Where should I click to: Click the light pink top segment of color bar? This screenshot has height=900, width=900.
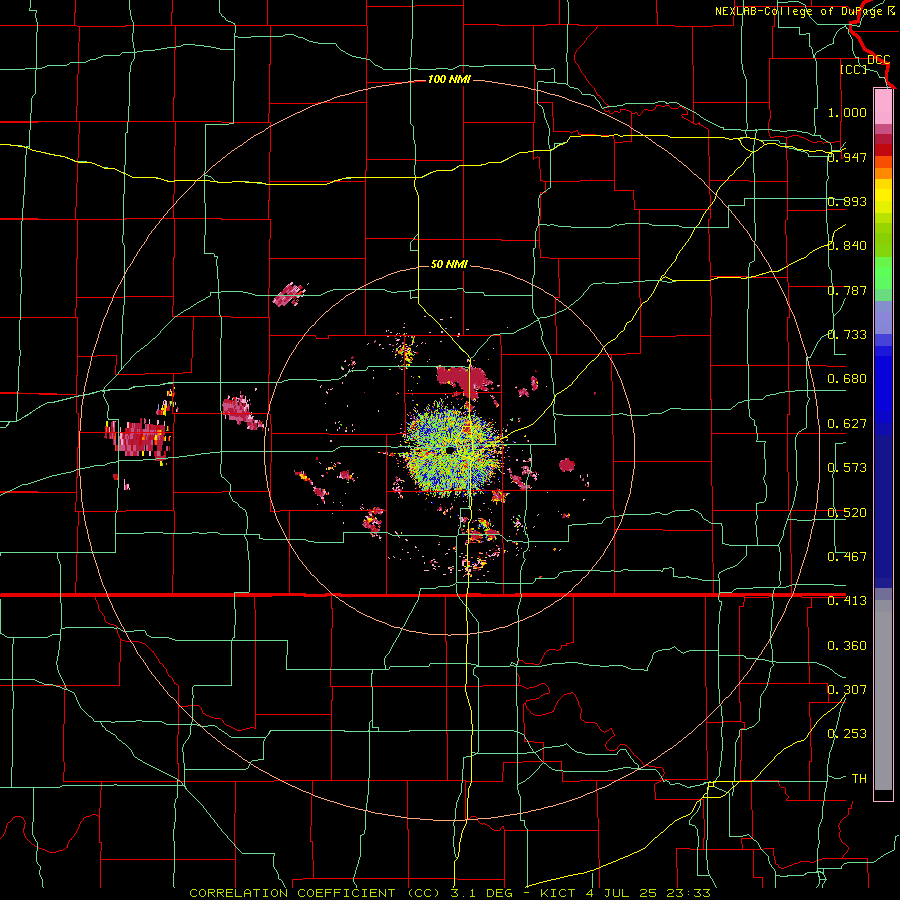coord(883,106)
